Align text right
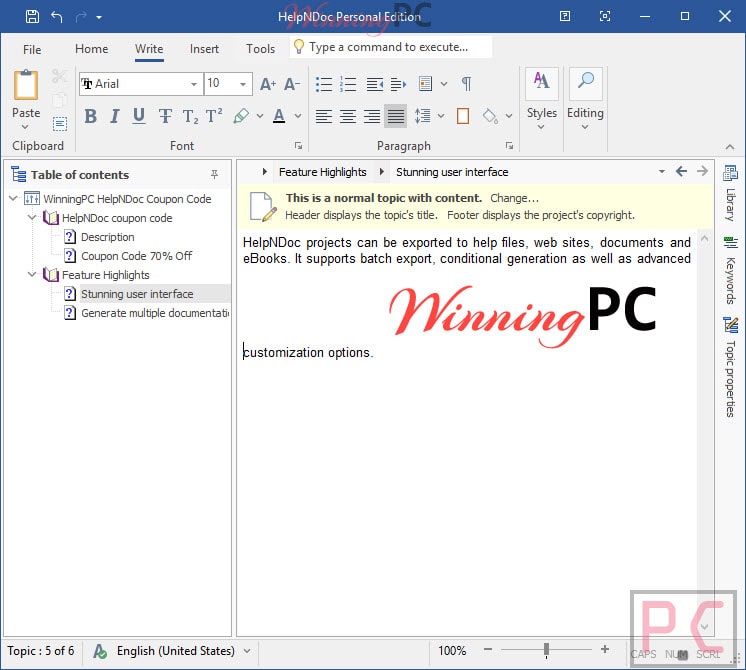Screen dimensions: 746x670 (372, 116)
